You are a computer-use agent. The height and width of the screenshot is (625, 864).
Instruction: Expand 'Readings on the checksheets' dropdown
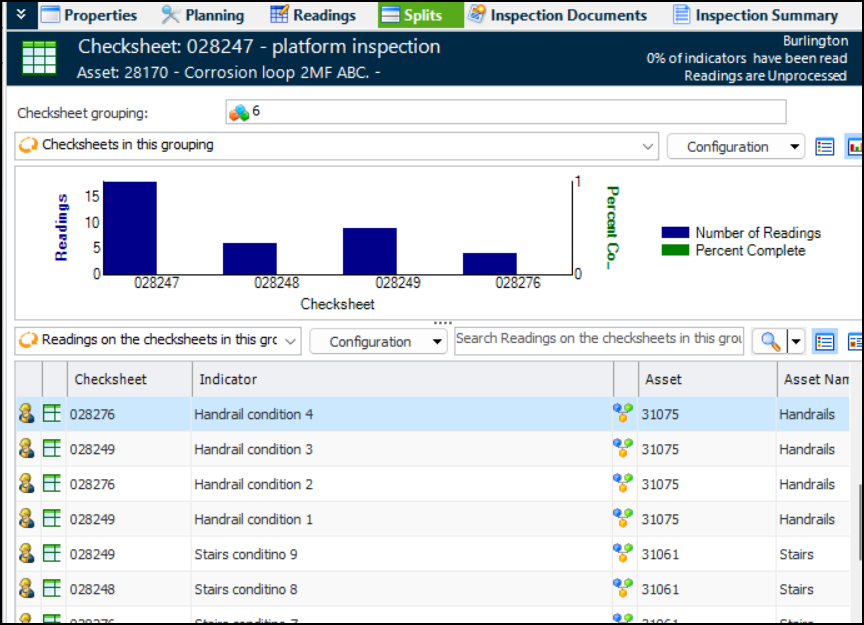coord(290,341)
